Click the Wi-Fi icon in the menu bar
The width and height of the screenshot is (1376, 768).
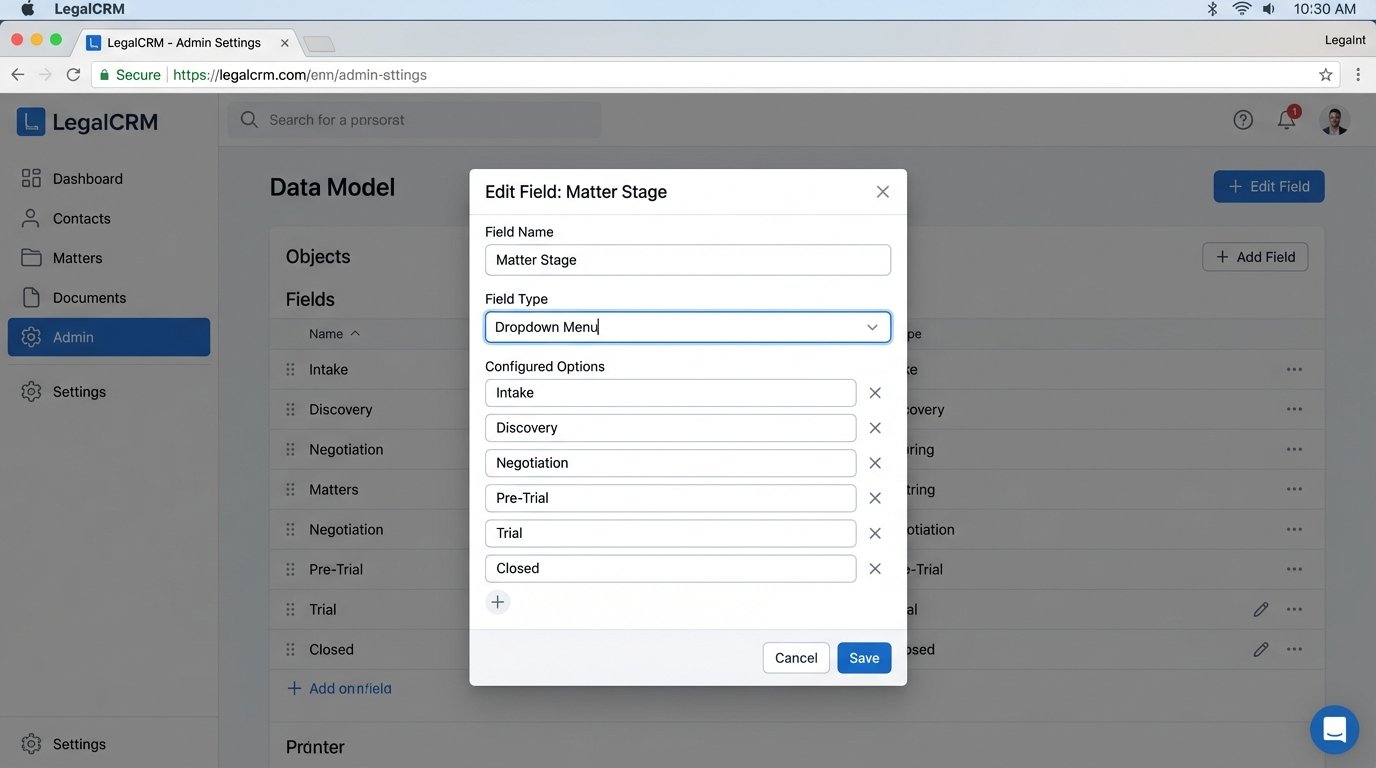[x=1242, y=8]
